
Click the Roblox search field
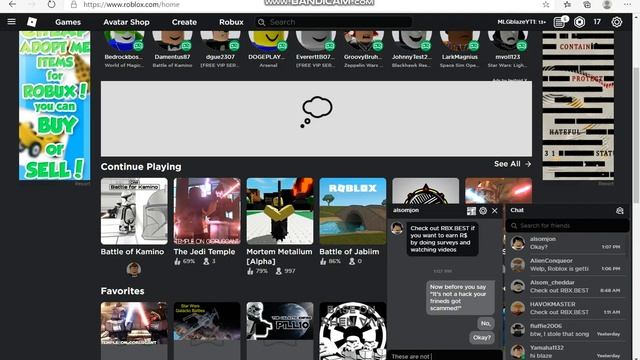(x=333, y=22)
